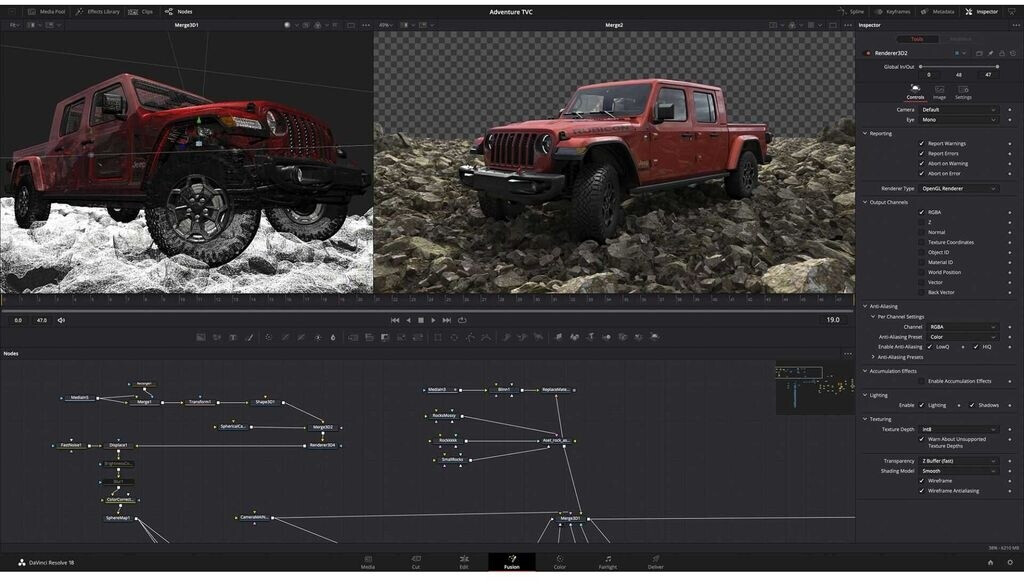The width and height of the screenshot is (1024, 584).
Task: Go to first frame transport button
Action: click(395, 320)
